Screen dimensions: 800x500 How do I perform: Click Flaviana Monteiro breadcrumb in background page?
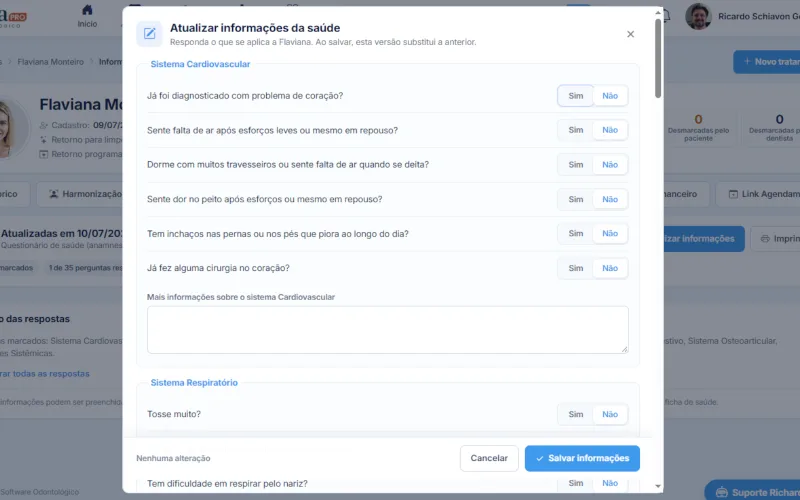pos(51,62)
